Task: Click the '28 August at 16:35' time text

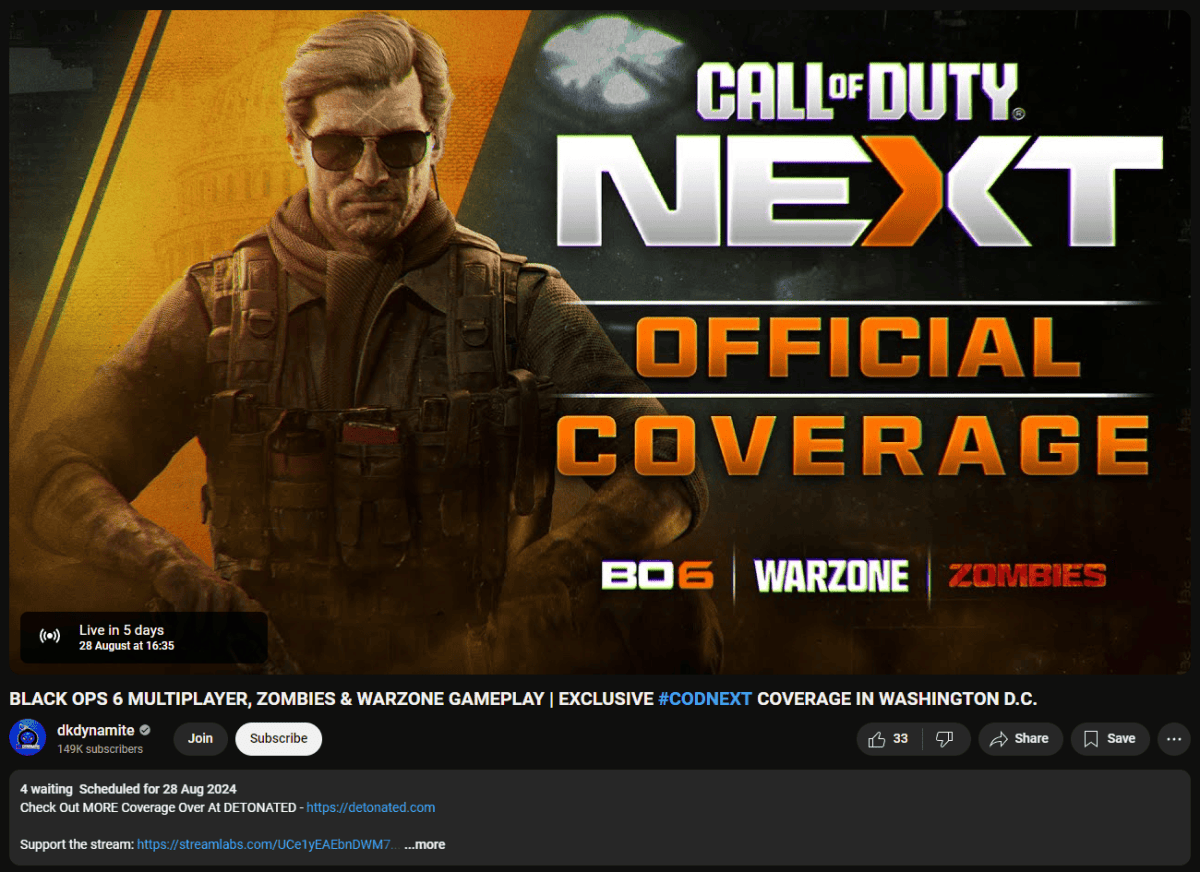Action: [x=127, y=646]
